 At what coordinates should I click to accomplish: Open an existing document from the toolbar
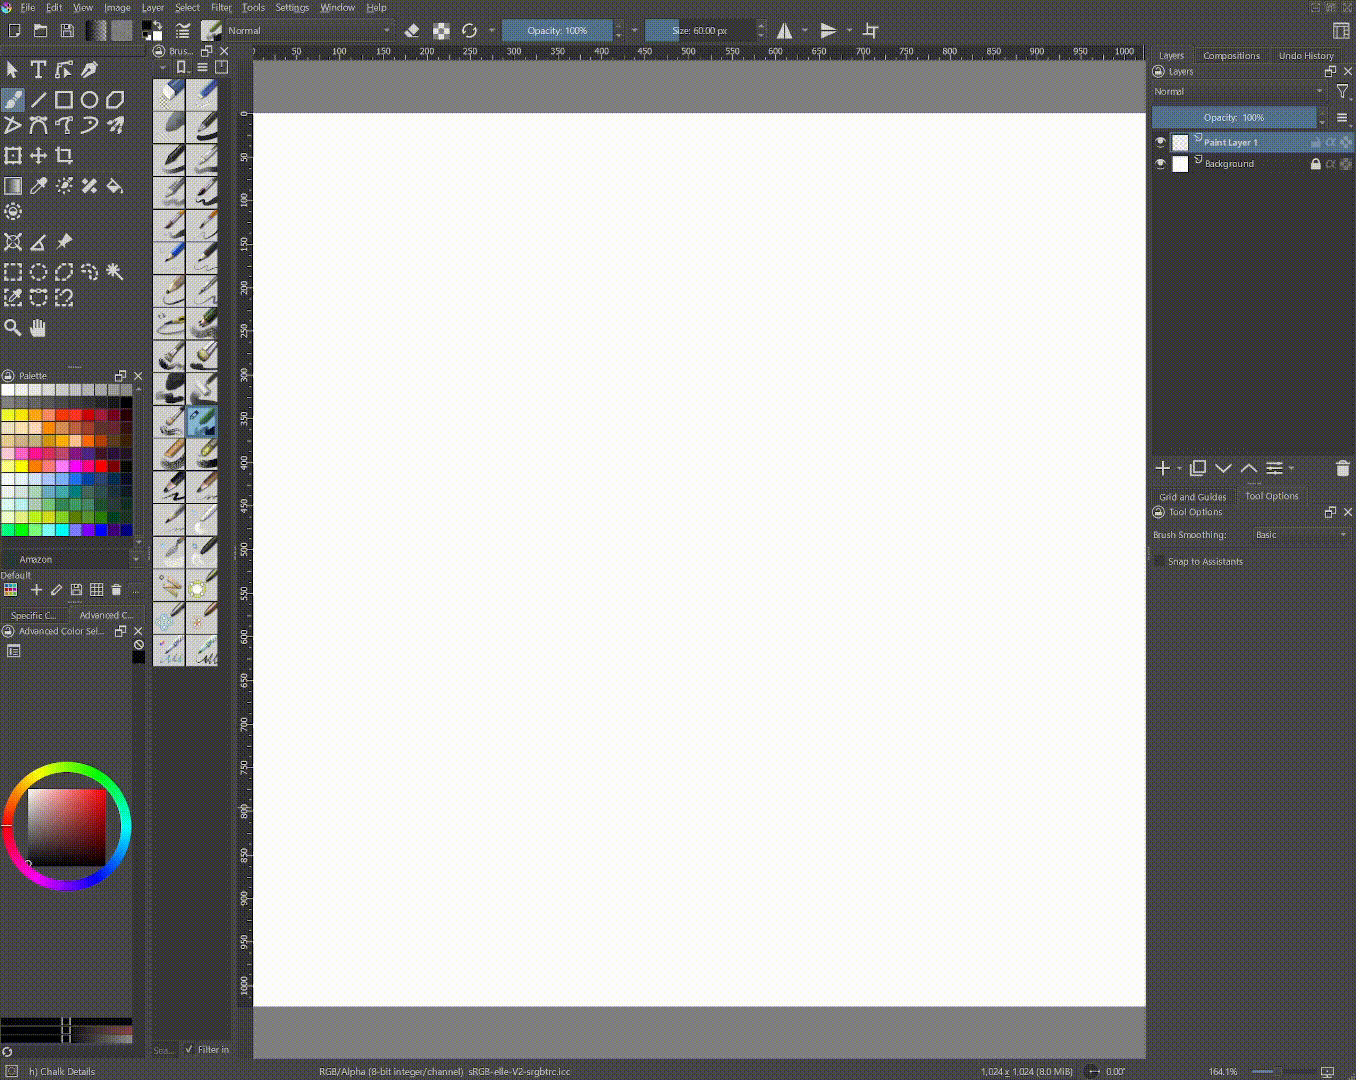(40, 31)
